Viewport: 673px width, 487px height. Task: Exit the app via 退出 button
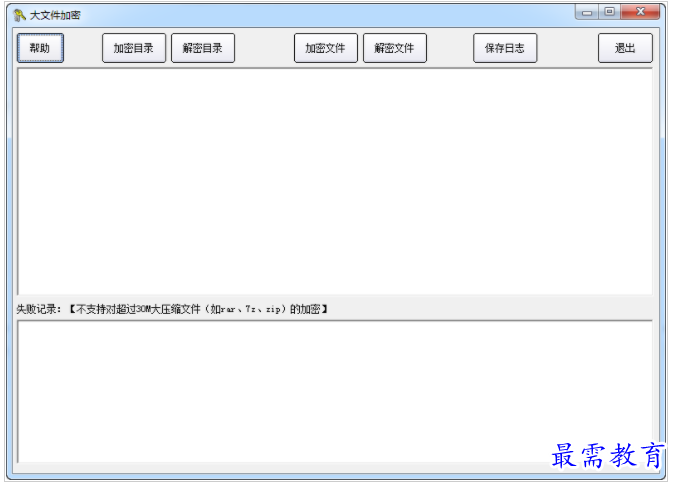pos(625,48)
